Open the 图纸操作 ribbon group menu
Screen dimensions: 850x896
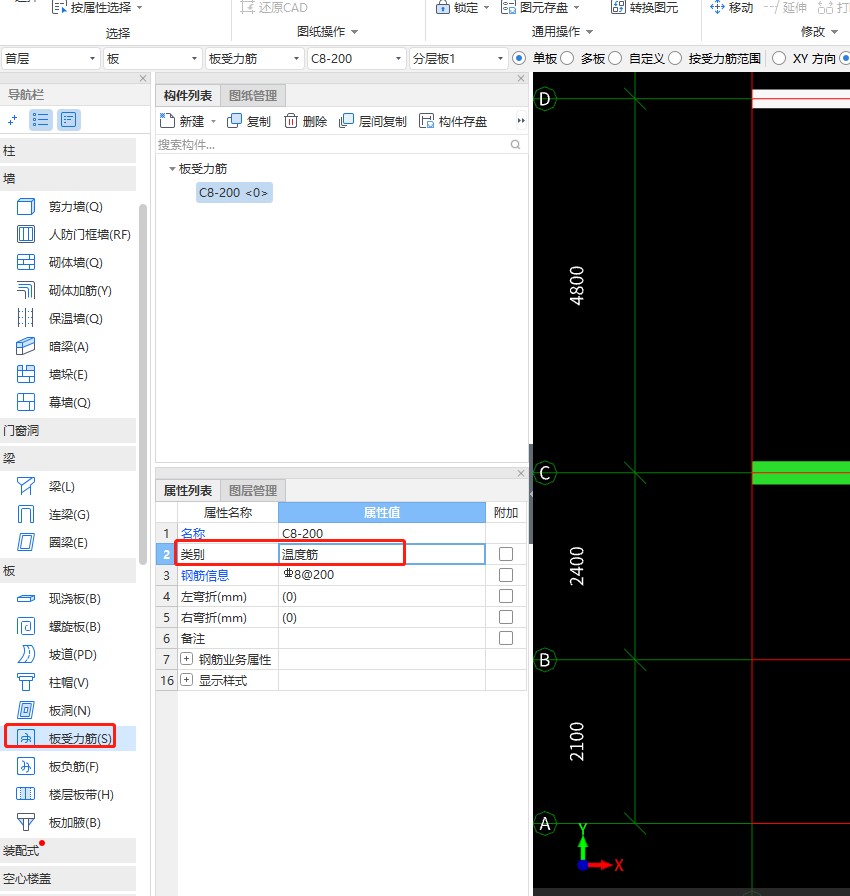tap(327, 31)
